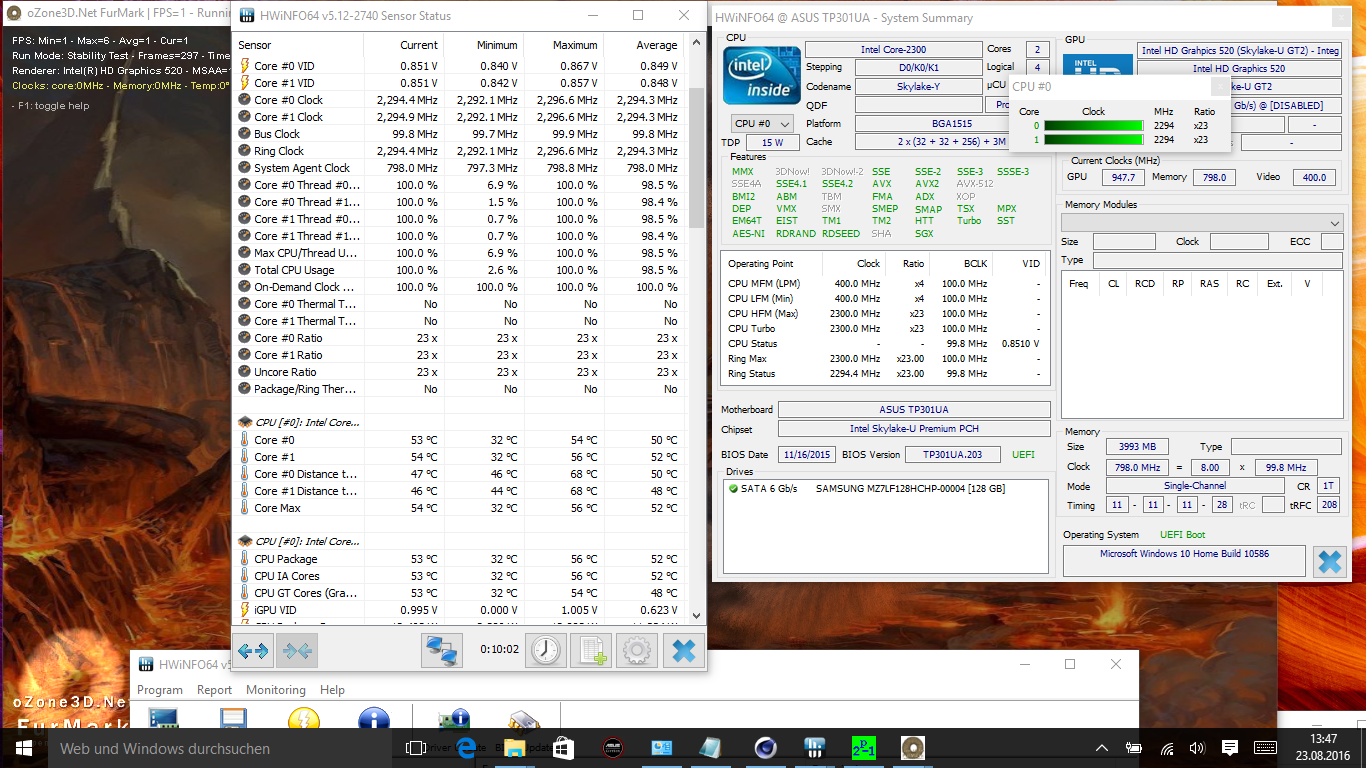The image size is (1366, 768).
Task: Click the lightning bolt Sensors icon in main toolbar
Action: tap(303, 721)
